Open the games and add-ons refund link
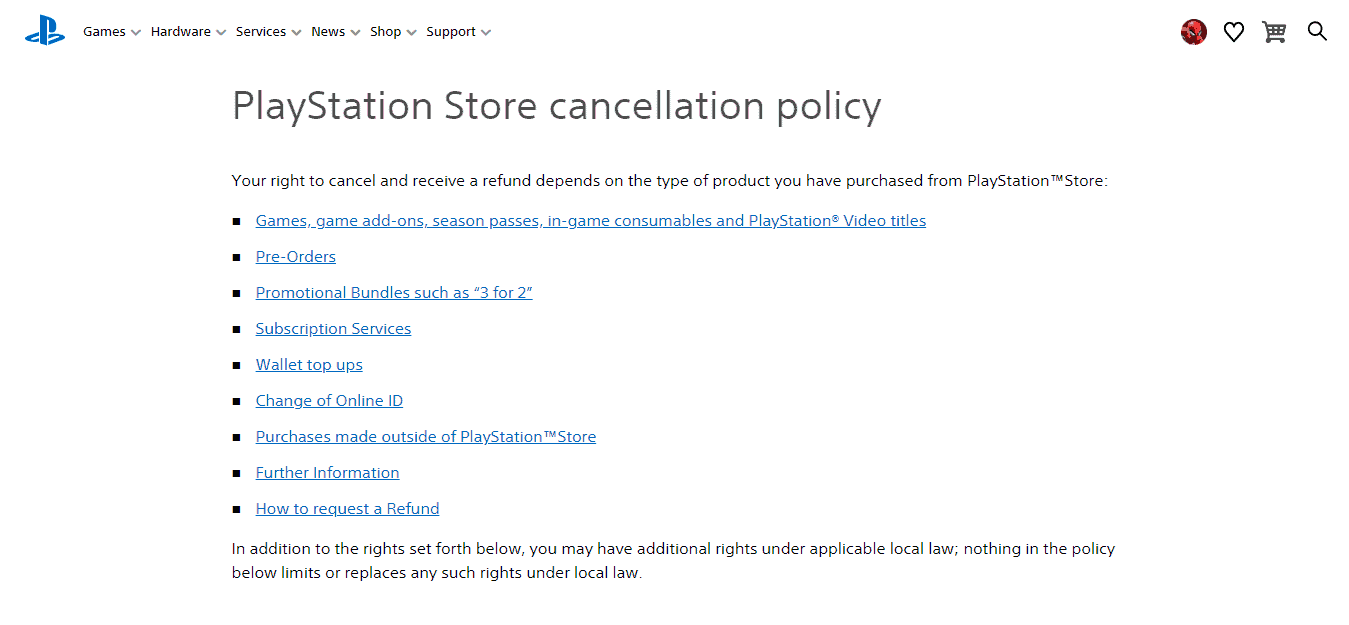The height and width of the screenshot is (625, 1349). pos(590,220)
